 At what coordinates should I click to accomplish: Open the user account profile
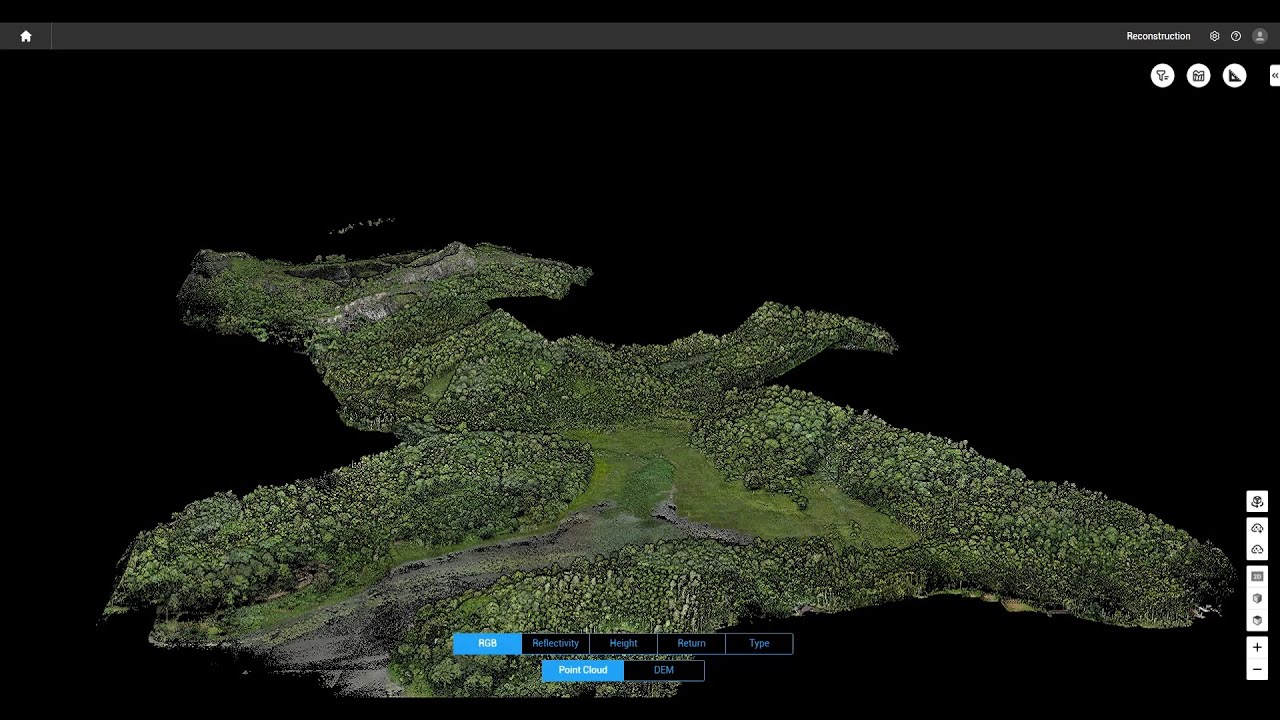click(1260, 36)
